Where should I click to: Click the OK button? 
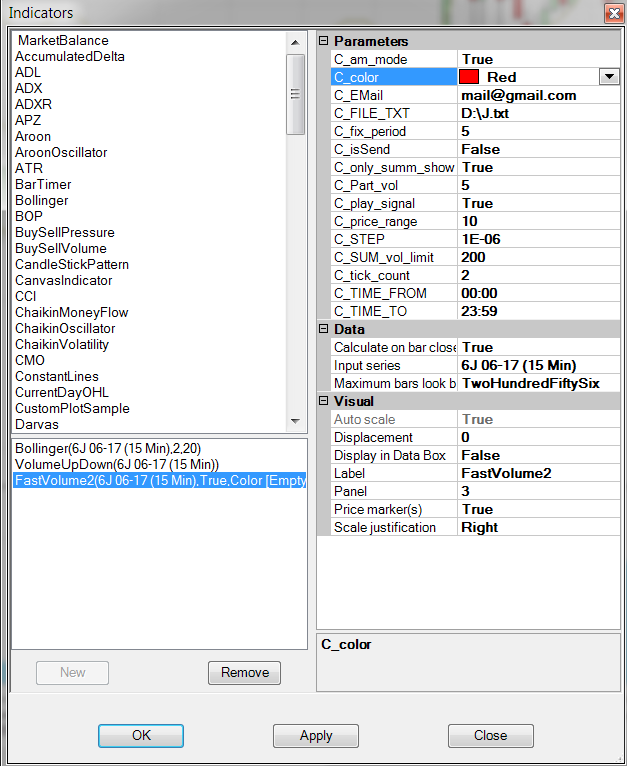click(x=141, y=736)
